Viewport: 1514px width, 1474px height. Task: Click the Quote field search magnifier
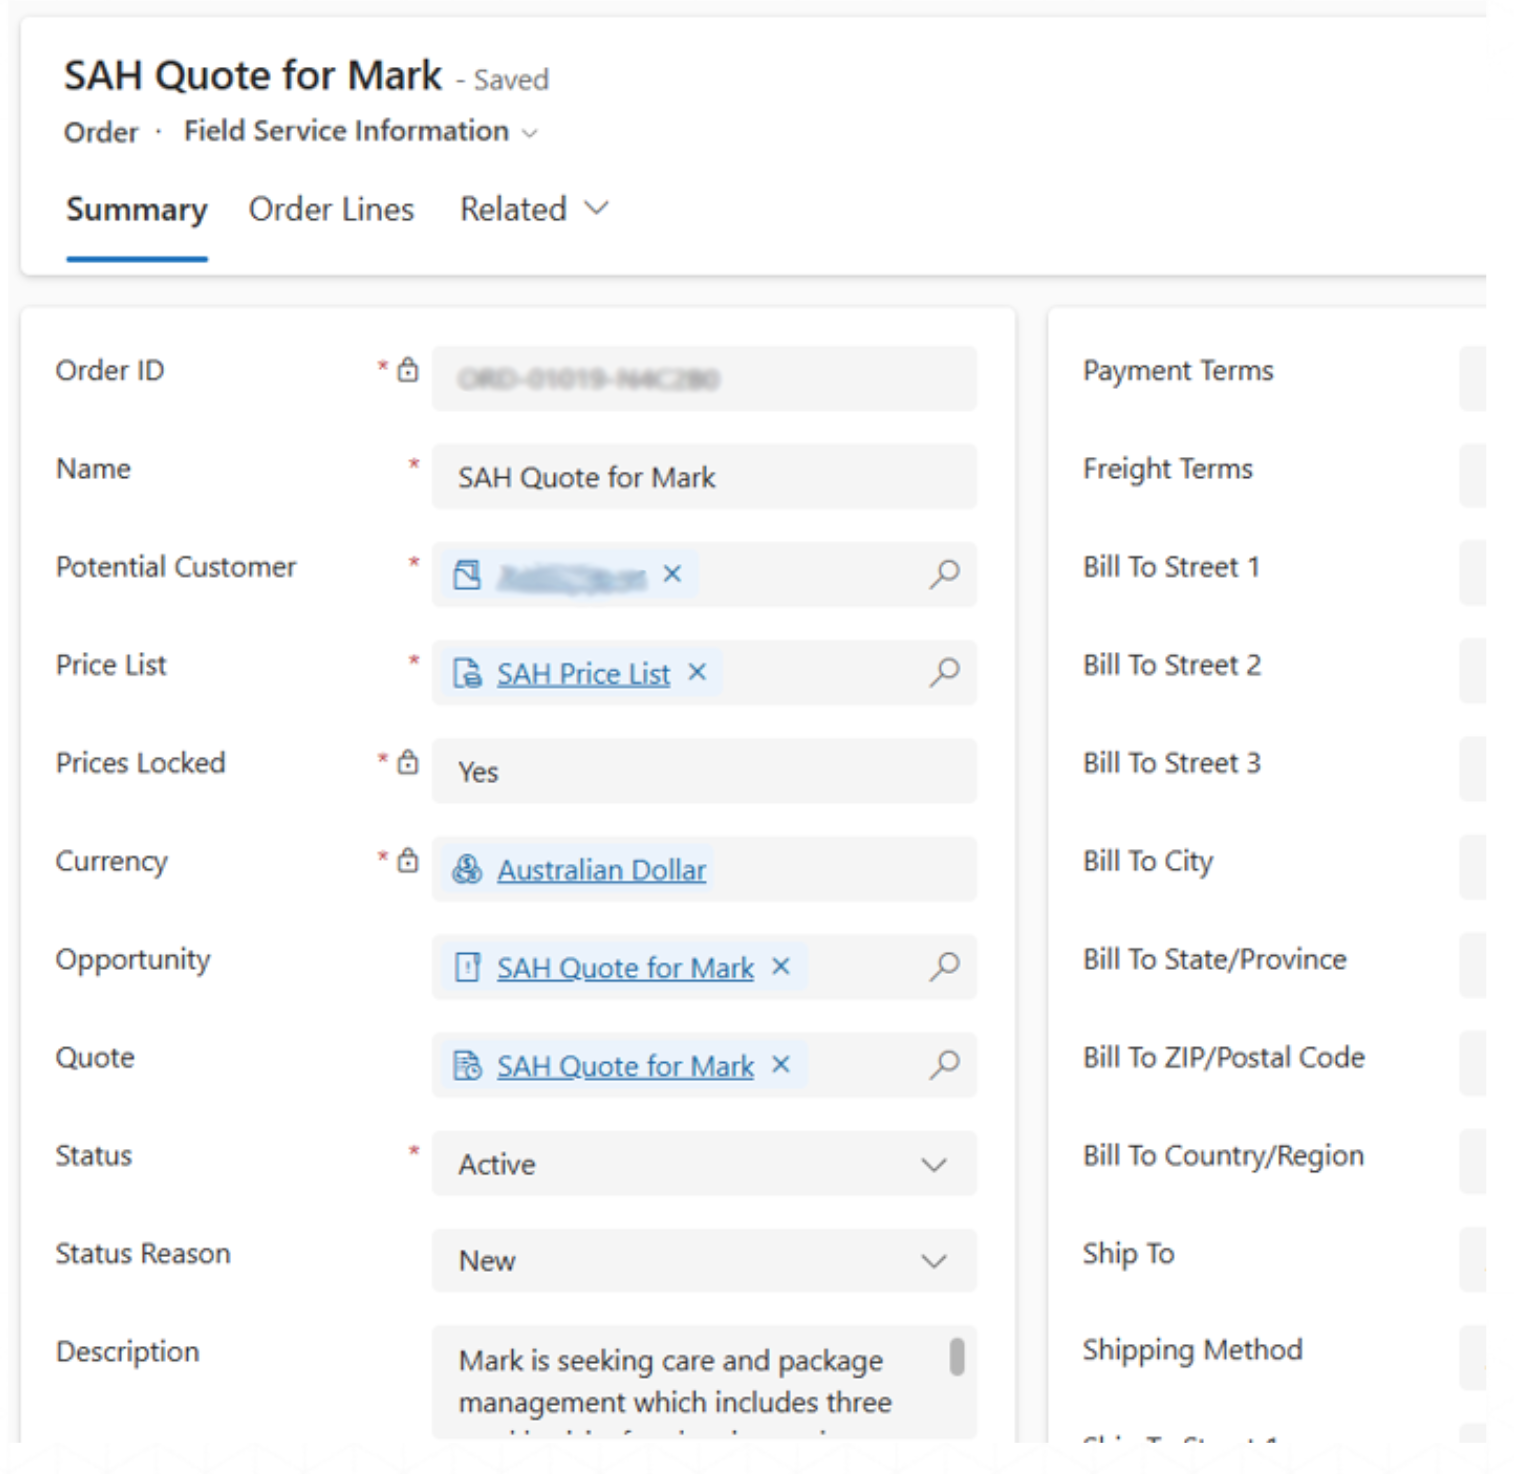tap(944, 1064)
